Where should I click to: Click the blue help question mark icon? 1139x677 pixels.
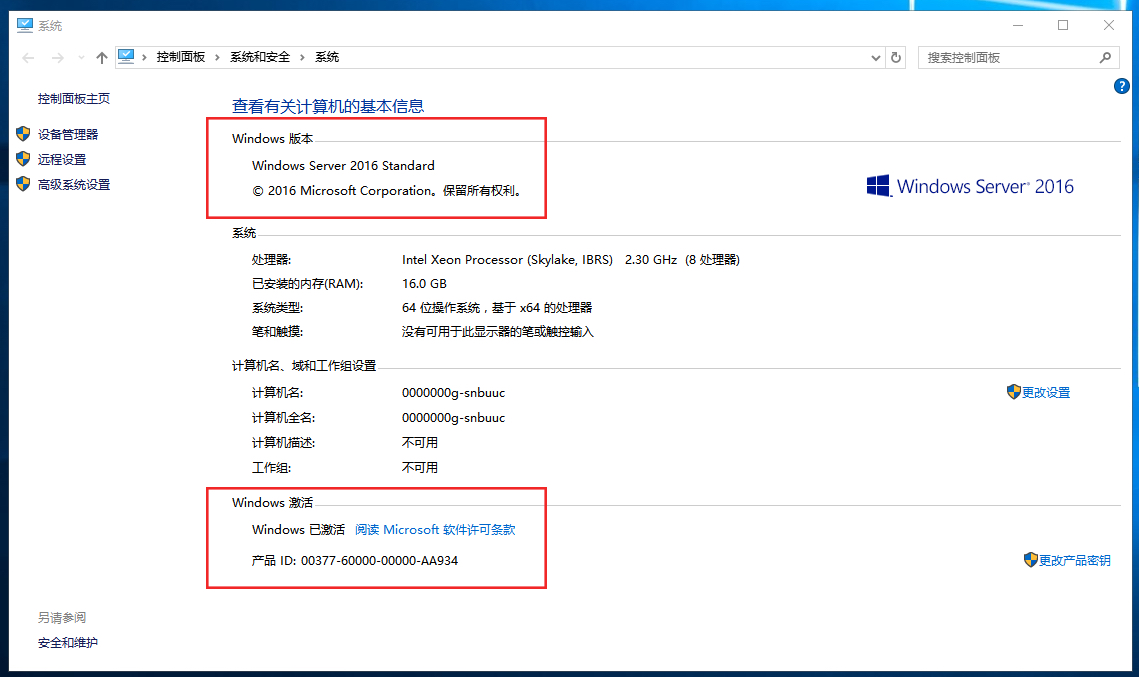1121,86
